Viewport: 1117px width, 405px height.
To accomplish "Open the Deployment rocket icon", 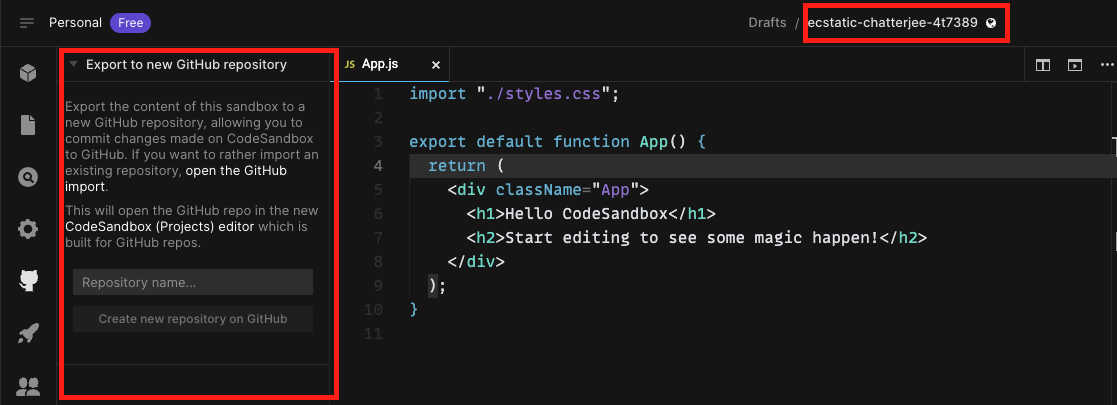I will coord(28,334).
